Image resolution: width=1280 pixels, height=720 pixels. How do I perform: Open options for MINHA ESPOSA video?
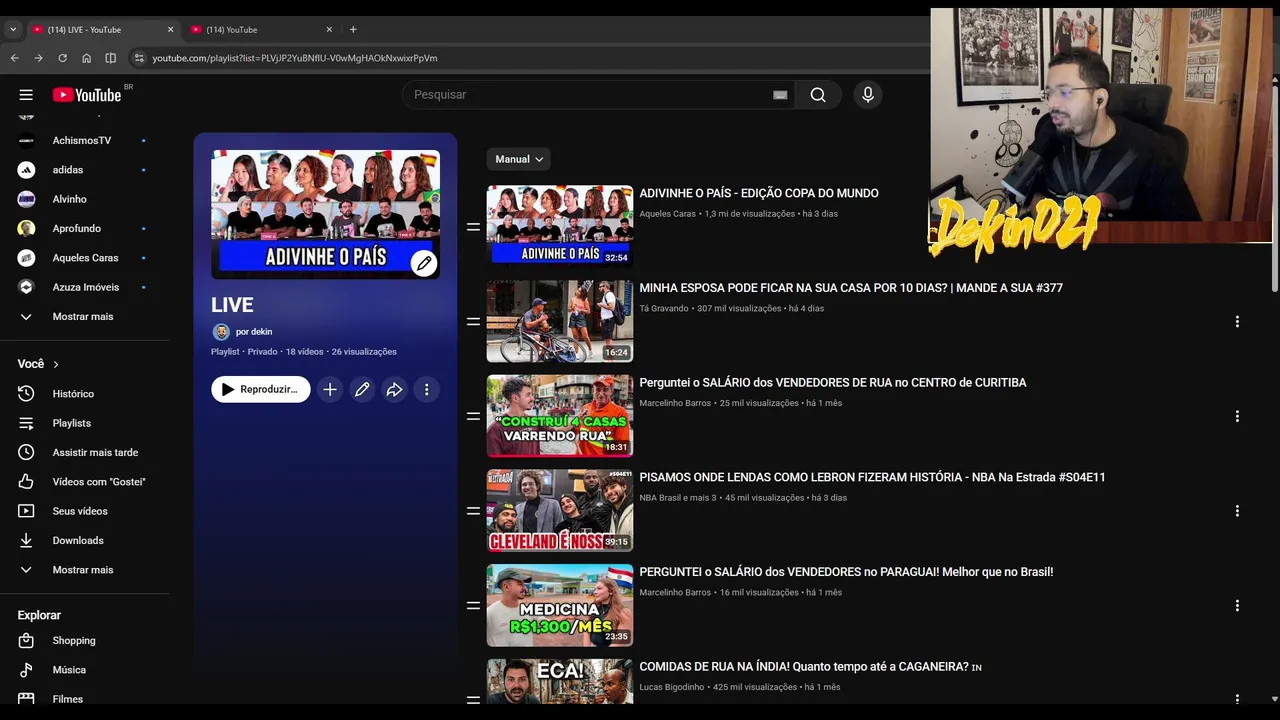1237,322
